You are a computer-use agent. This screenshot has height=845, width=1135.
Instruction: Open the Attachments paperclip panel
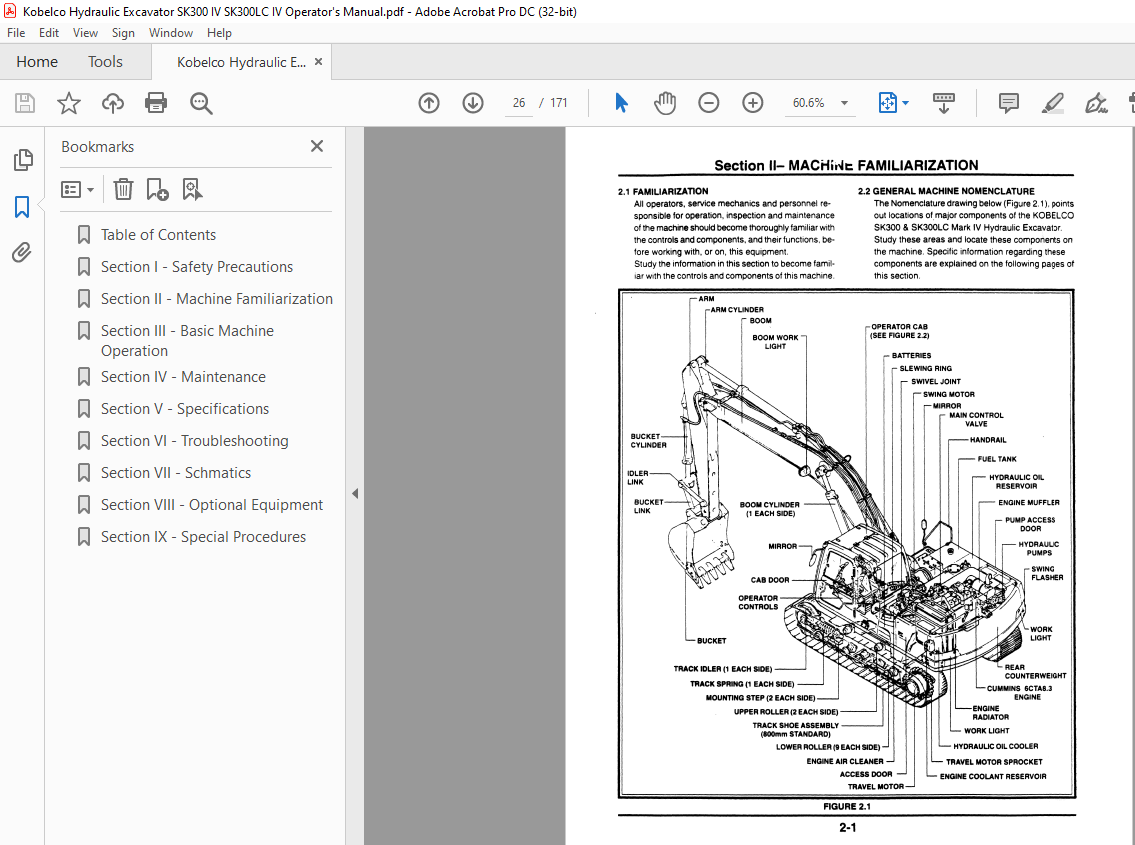[22, 253]
